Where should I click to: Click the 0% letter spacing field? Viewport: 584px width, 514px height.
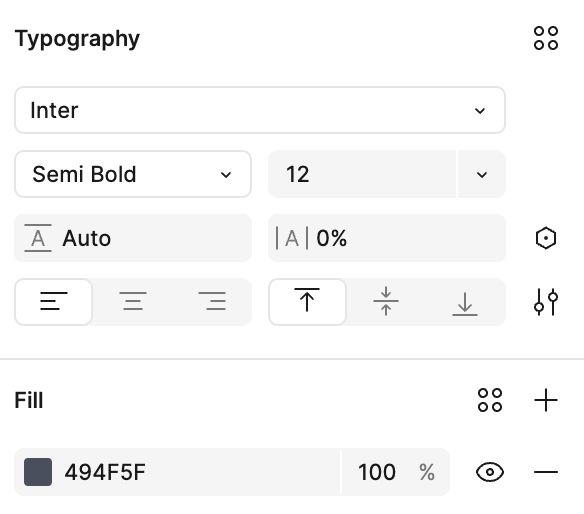click(x=387, y=238)
